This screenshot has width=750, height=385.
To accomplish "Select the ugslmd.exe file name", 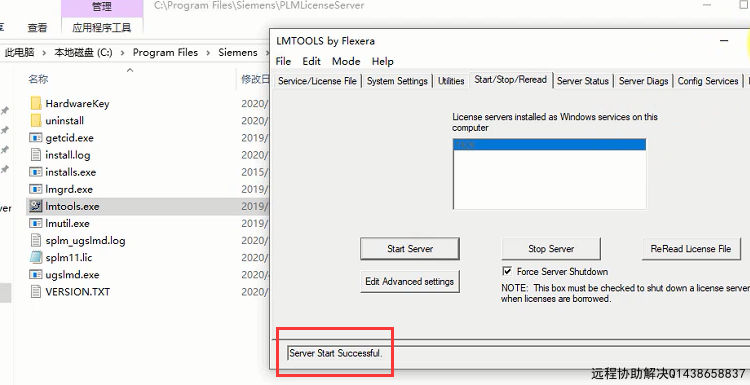I will coord(72,275).
